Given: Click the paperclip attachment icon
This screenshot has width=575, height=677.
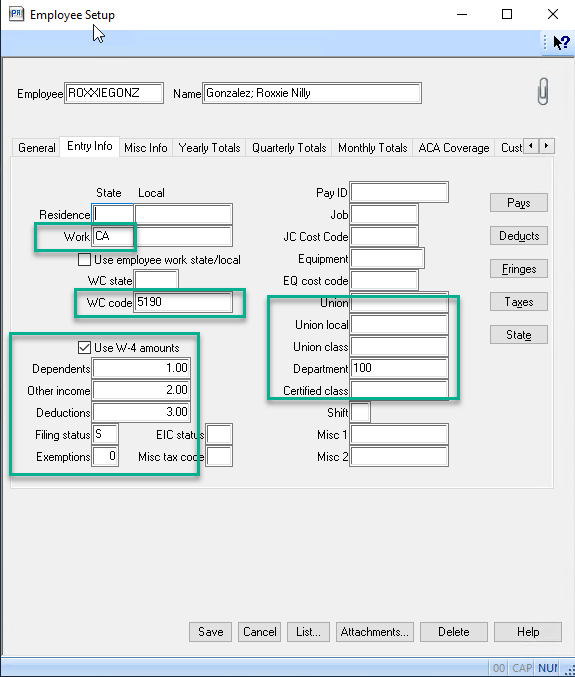Looking at the screenshot, I should tap(543, 91).
